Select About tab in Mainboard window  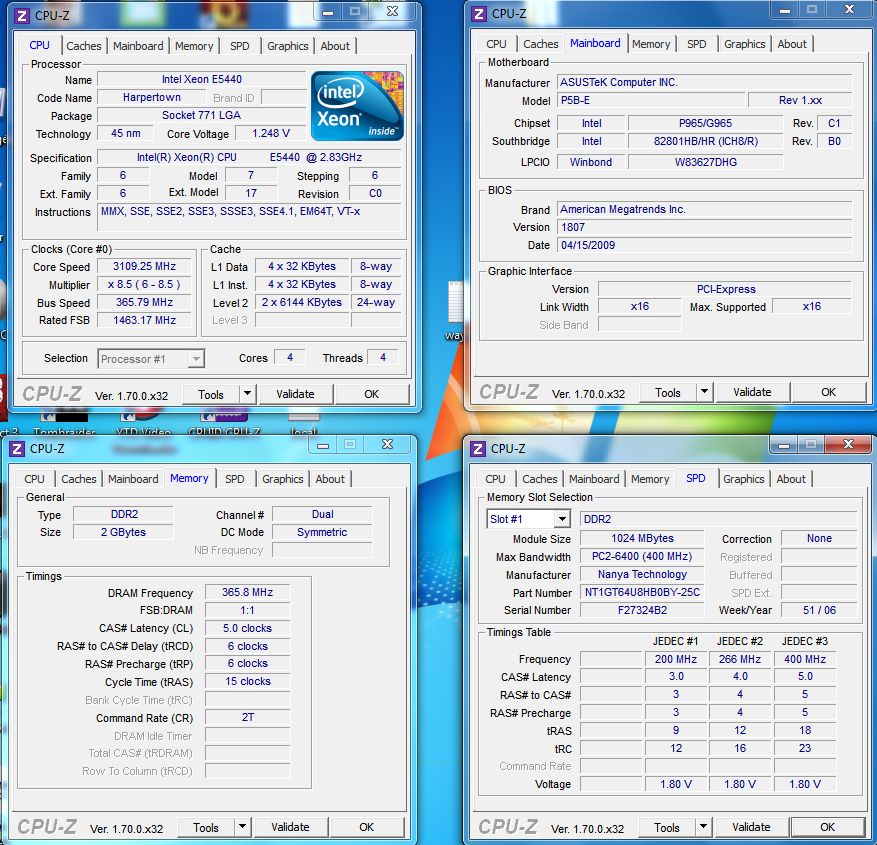[792, 44]
